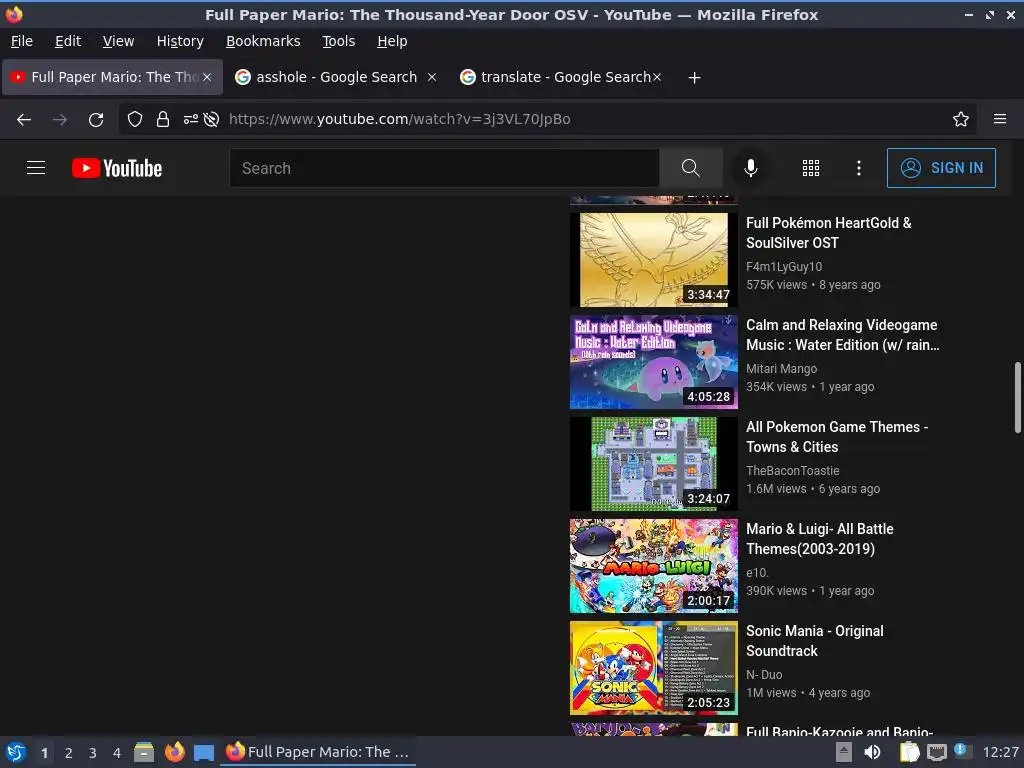Click the removable media eject tray icon

(844, 752)
